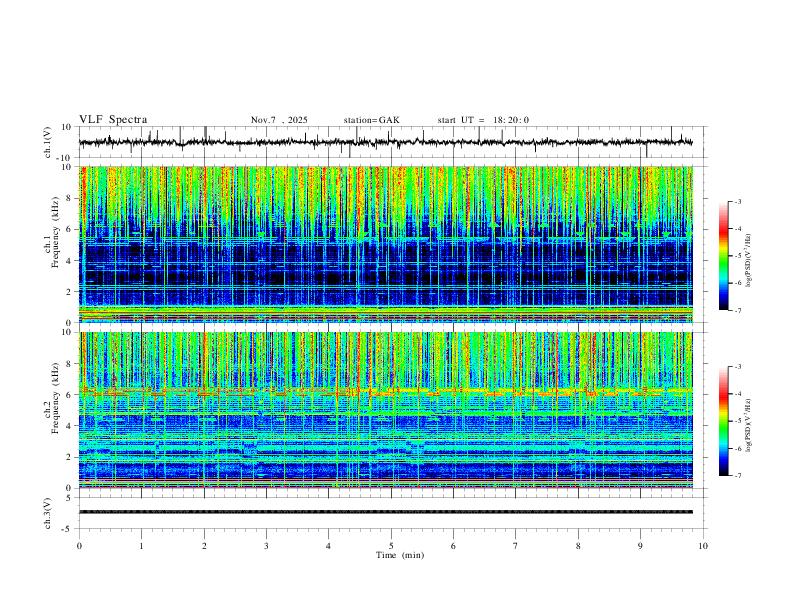Click the '2' kHz tick of ch.2 spectrogram
Image resolution: width=792 pixels, height=612 pixels.
[x=69, y=457]
